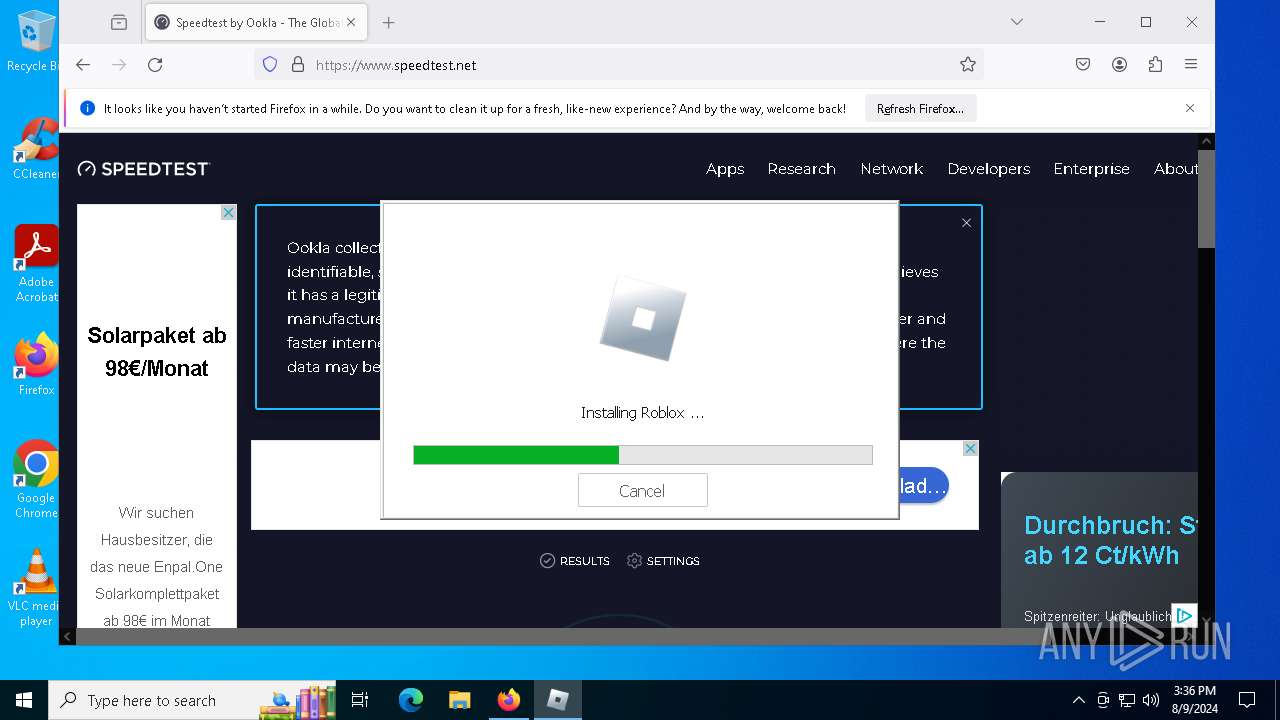Close the Speedtest by Ookla tab
This screenshot has width=1280, height=720.
[351, 22]
